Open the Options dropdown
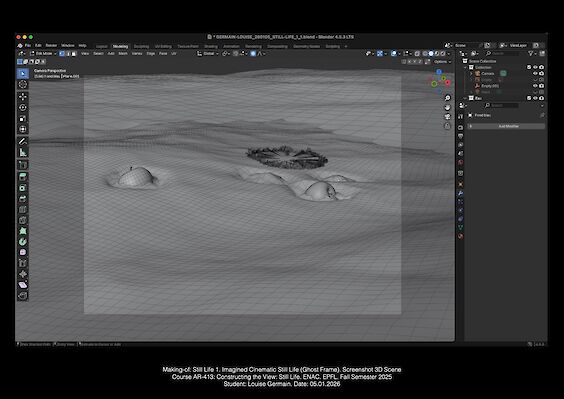 click(x=442, y=62)
